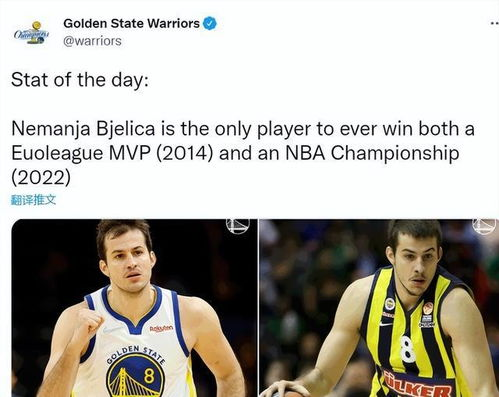Click the Rakuten sponsor patch on jersey
This screenshot has height=397, width=499.
pyautogui.click(x=161, y=328)
